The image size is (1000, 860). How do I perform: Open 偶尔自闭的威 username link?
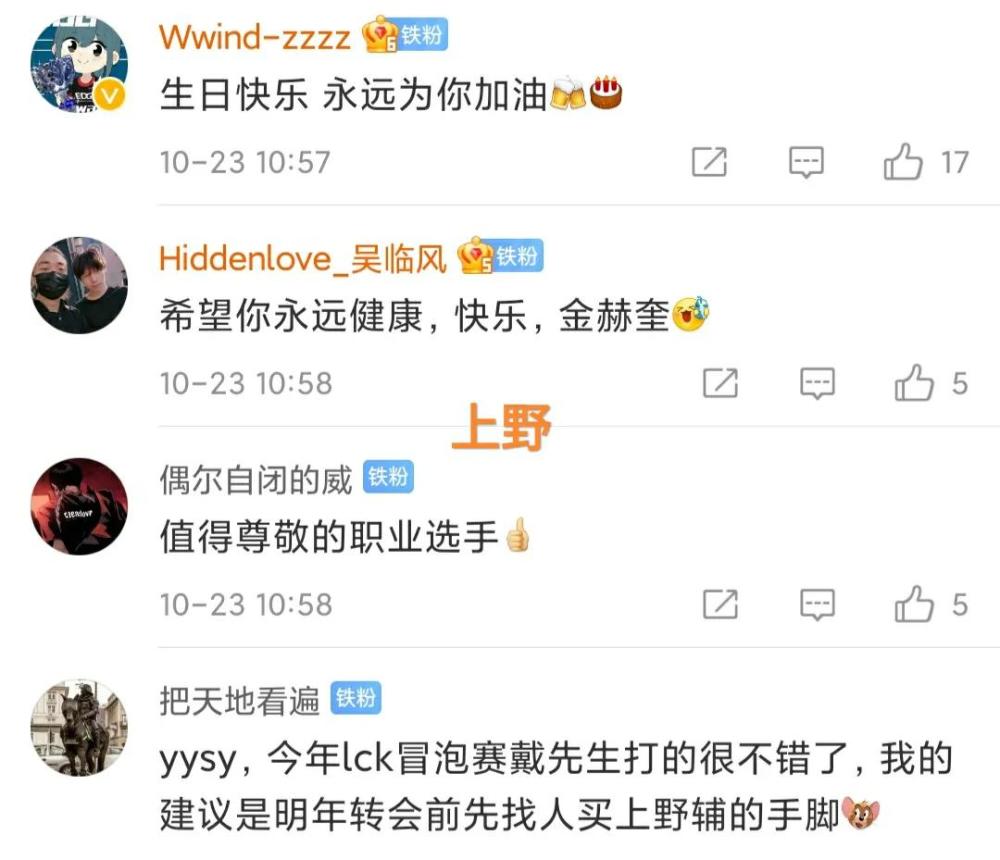[256, 480]
